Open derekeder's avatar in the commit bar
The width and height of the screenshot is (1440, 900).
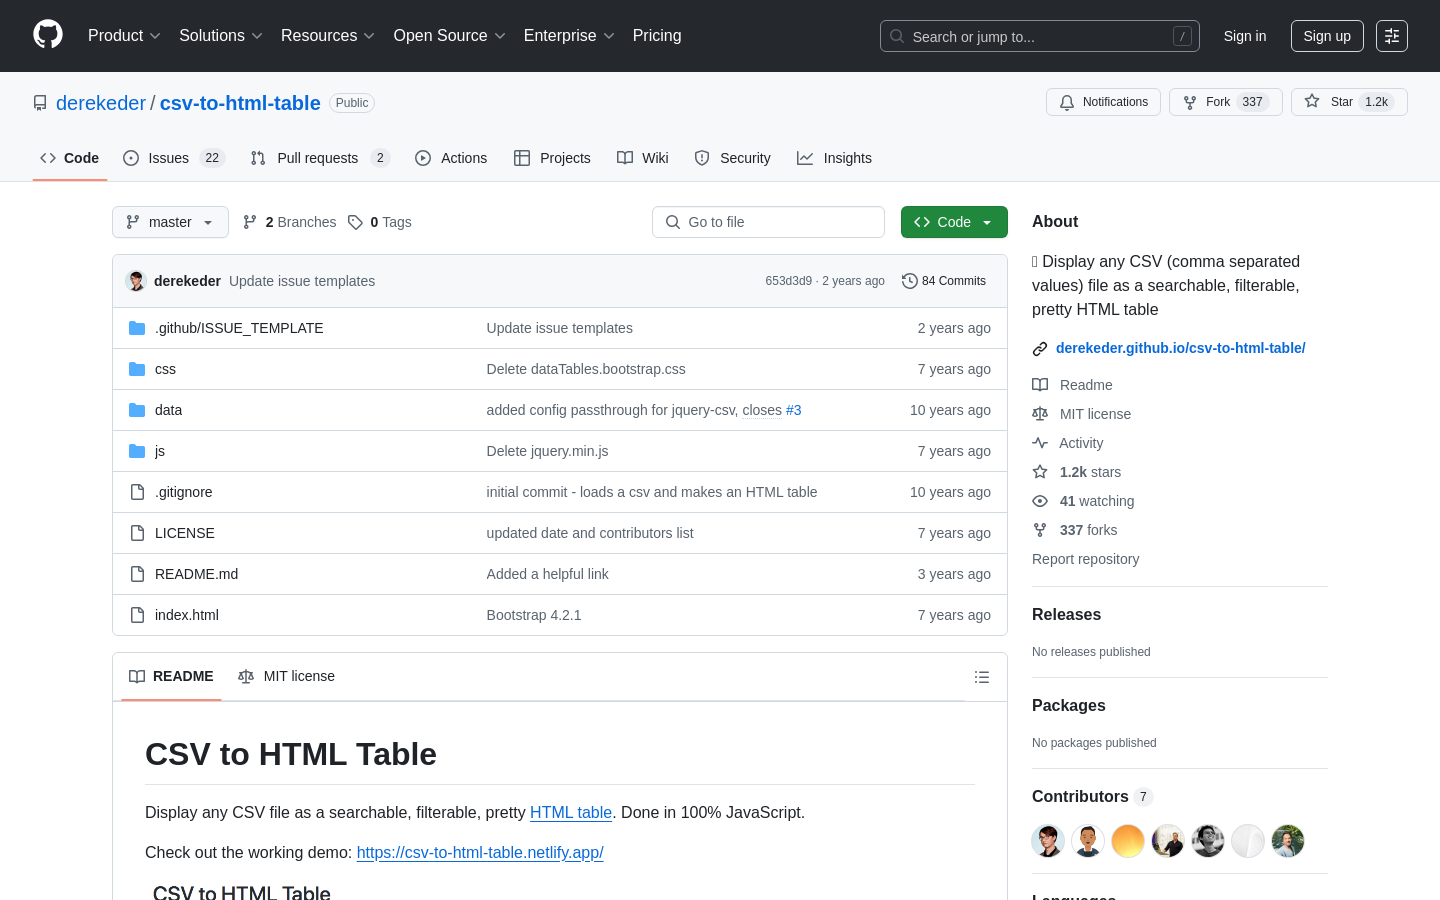coord(136,281)
